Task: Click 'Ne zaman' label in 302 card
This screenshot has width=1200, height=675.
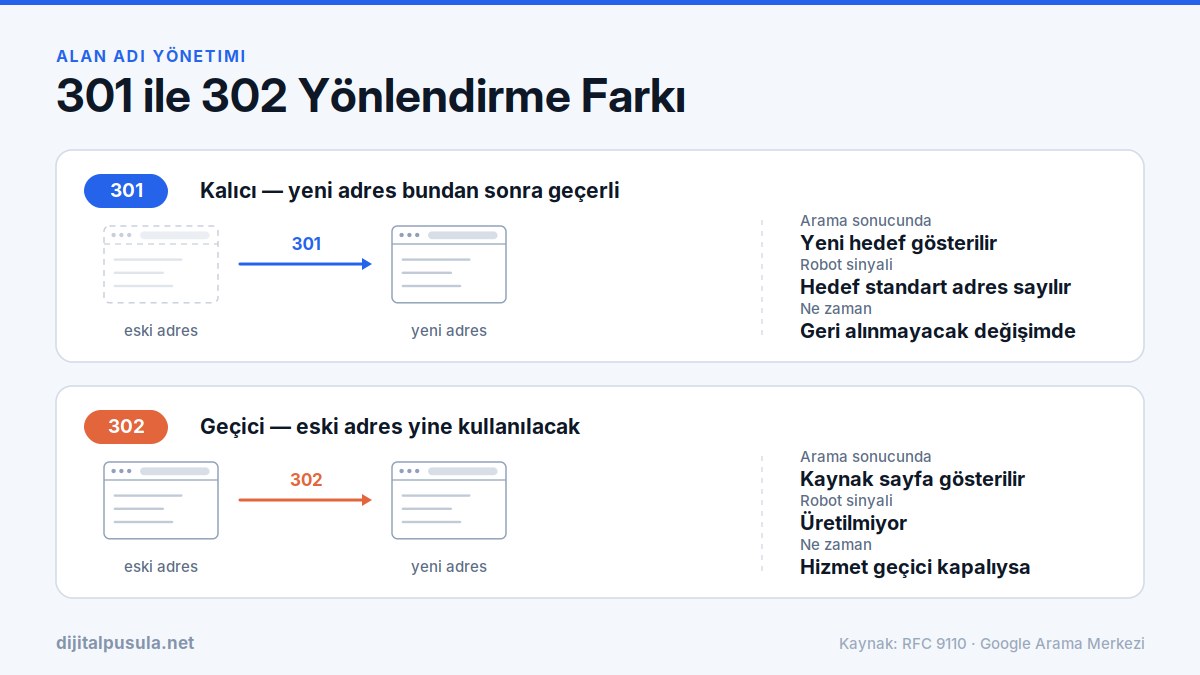Action: coord(836,545)
